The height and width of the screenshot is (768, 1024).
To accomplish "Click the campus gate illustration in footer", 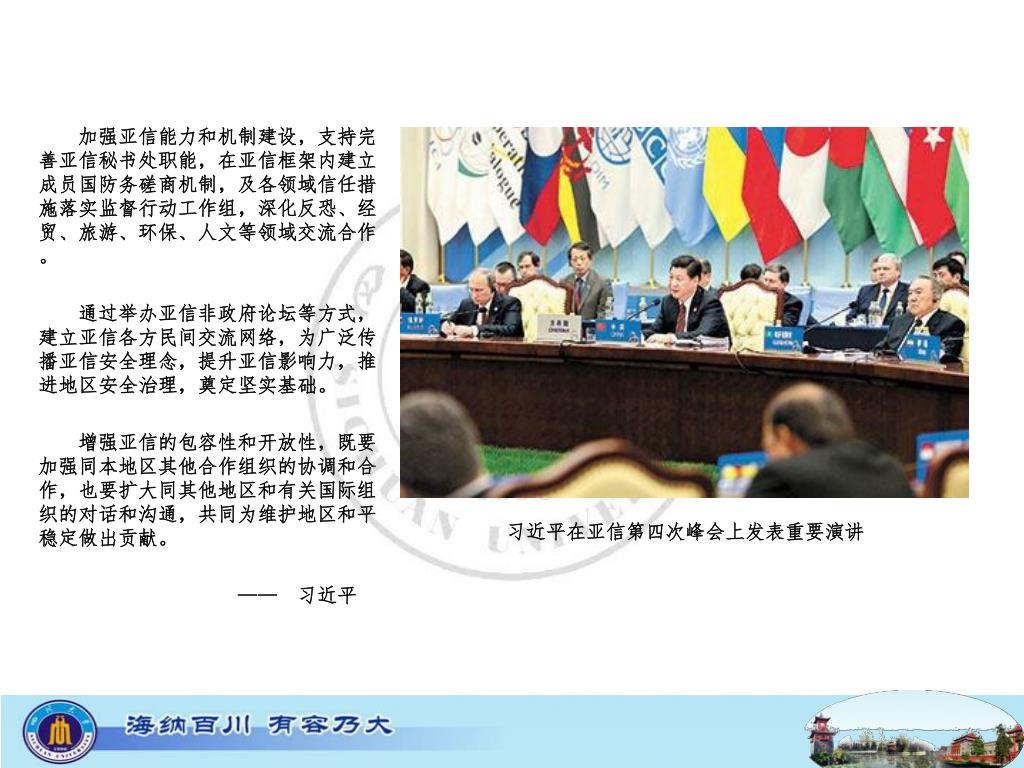I will 914,730.
